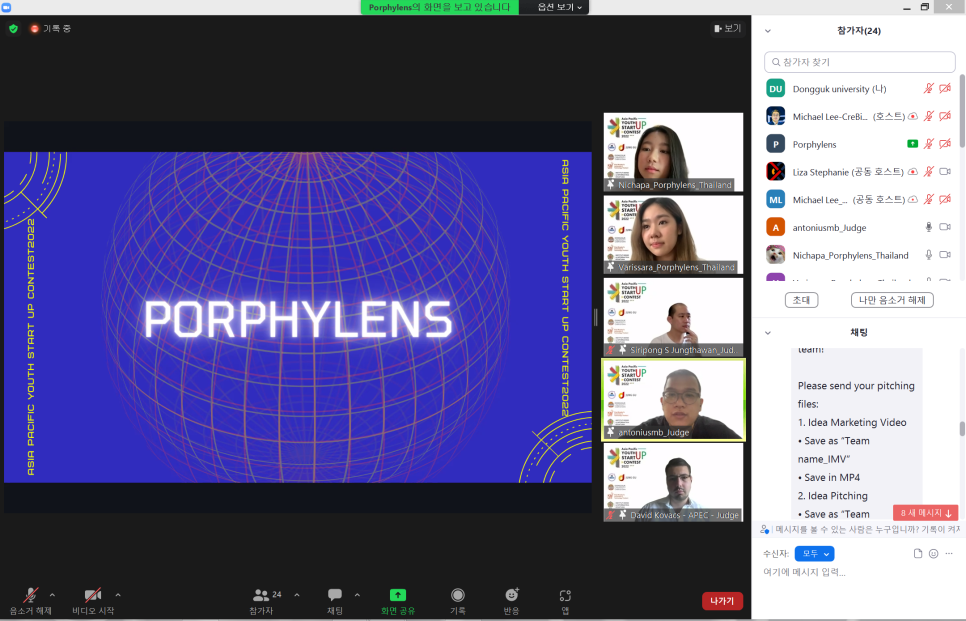Select the A avatar of antoniusmb_Judge

pyautogui.click(x=776, y=227)
